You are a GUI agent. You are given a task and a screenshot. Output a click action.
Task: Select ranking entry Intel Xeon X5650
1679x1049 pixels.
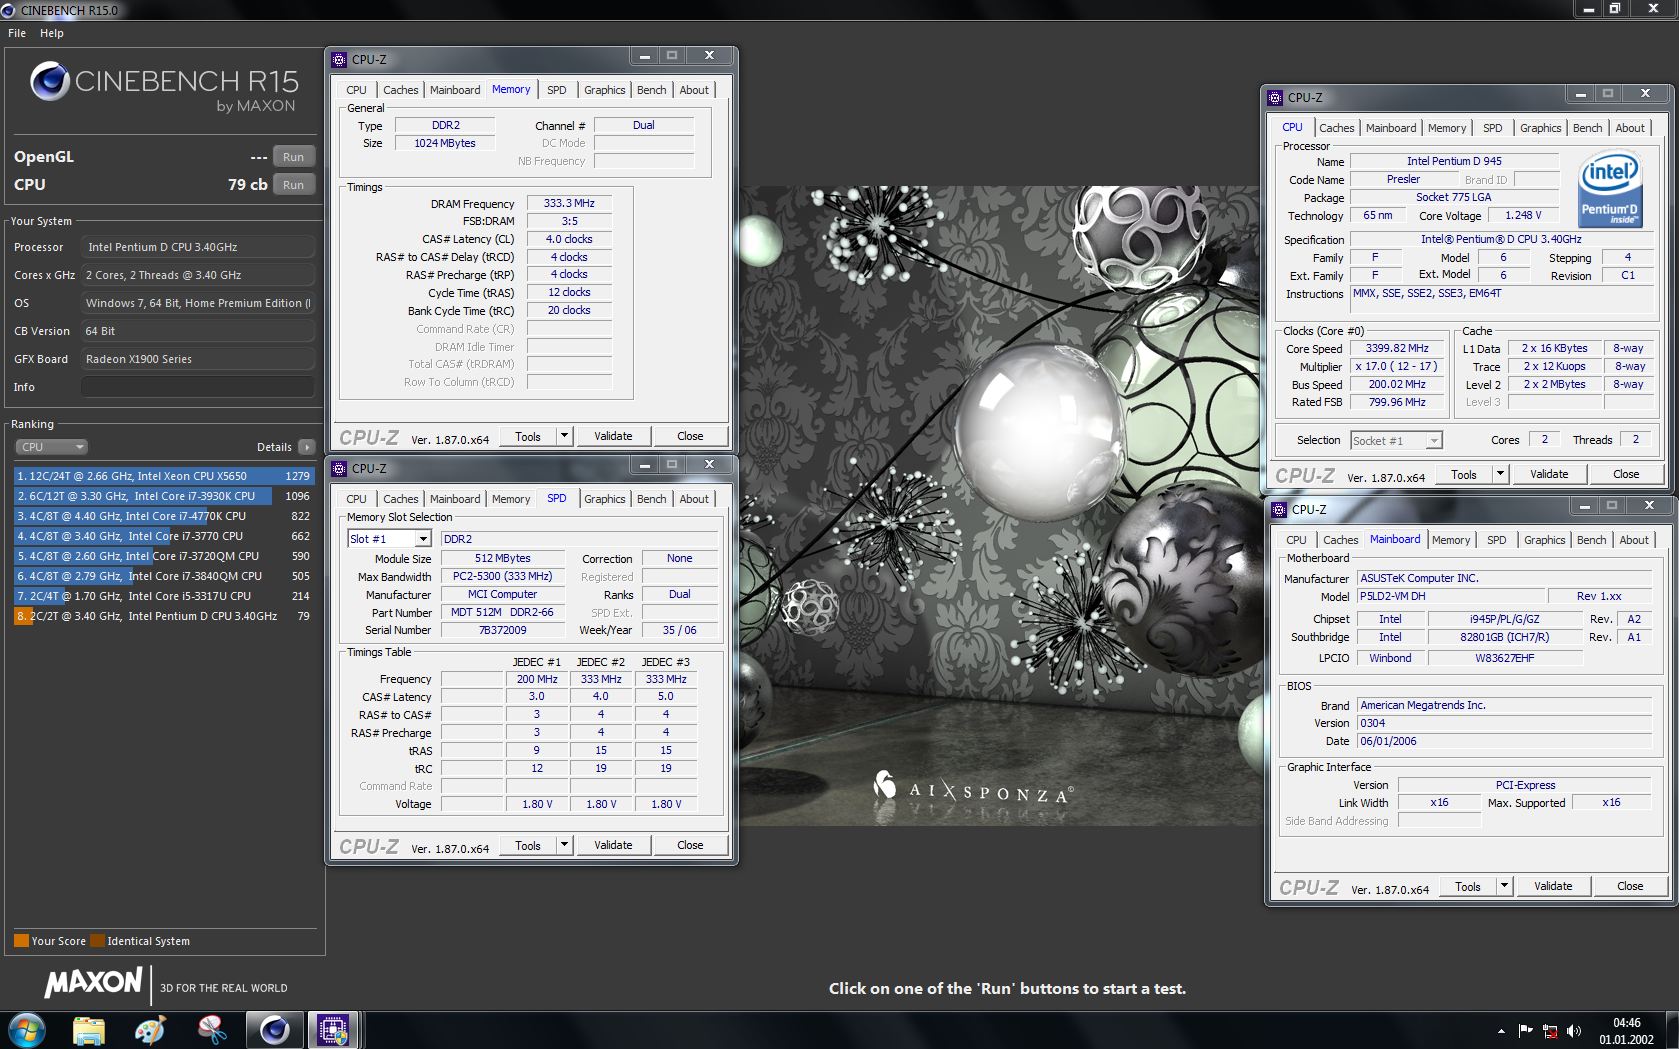pos(164,476)
